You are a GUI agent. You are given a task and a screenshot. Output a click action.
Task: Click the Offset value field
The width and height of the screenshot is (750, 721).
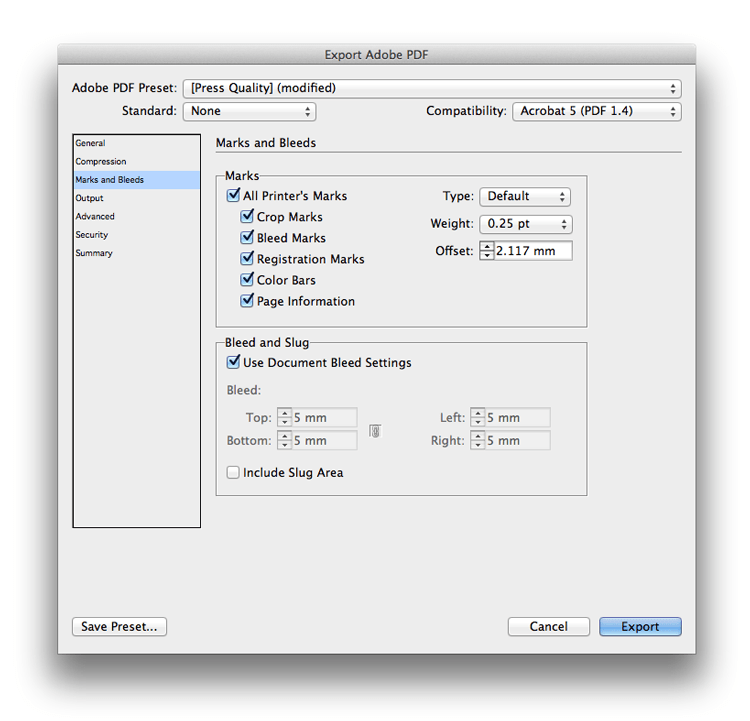tap(533, 251)
